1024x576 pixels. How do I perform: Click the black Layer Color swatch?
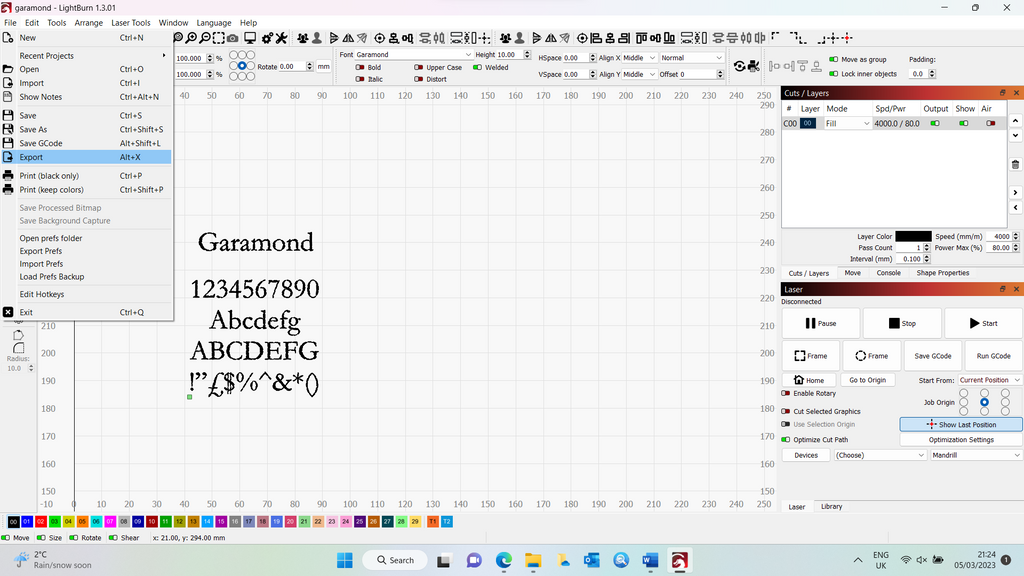point(913,236)
